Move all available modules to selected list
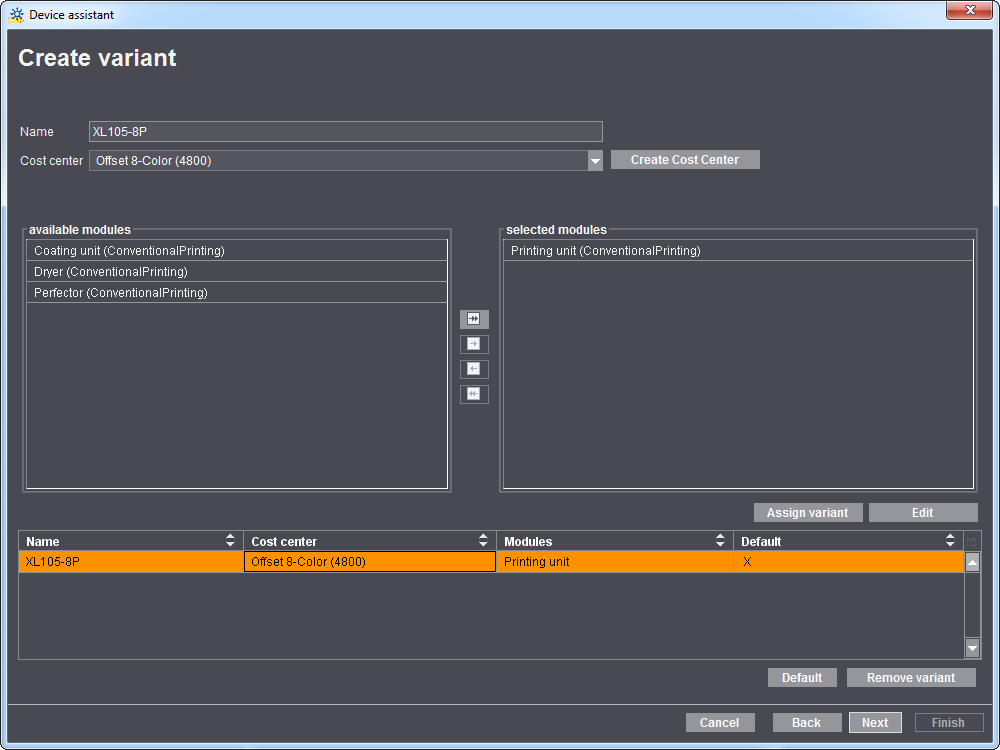The image size is (1000, 750). point(474,319)
